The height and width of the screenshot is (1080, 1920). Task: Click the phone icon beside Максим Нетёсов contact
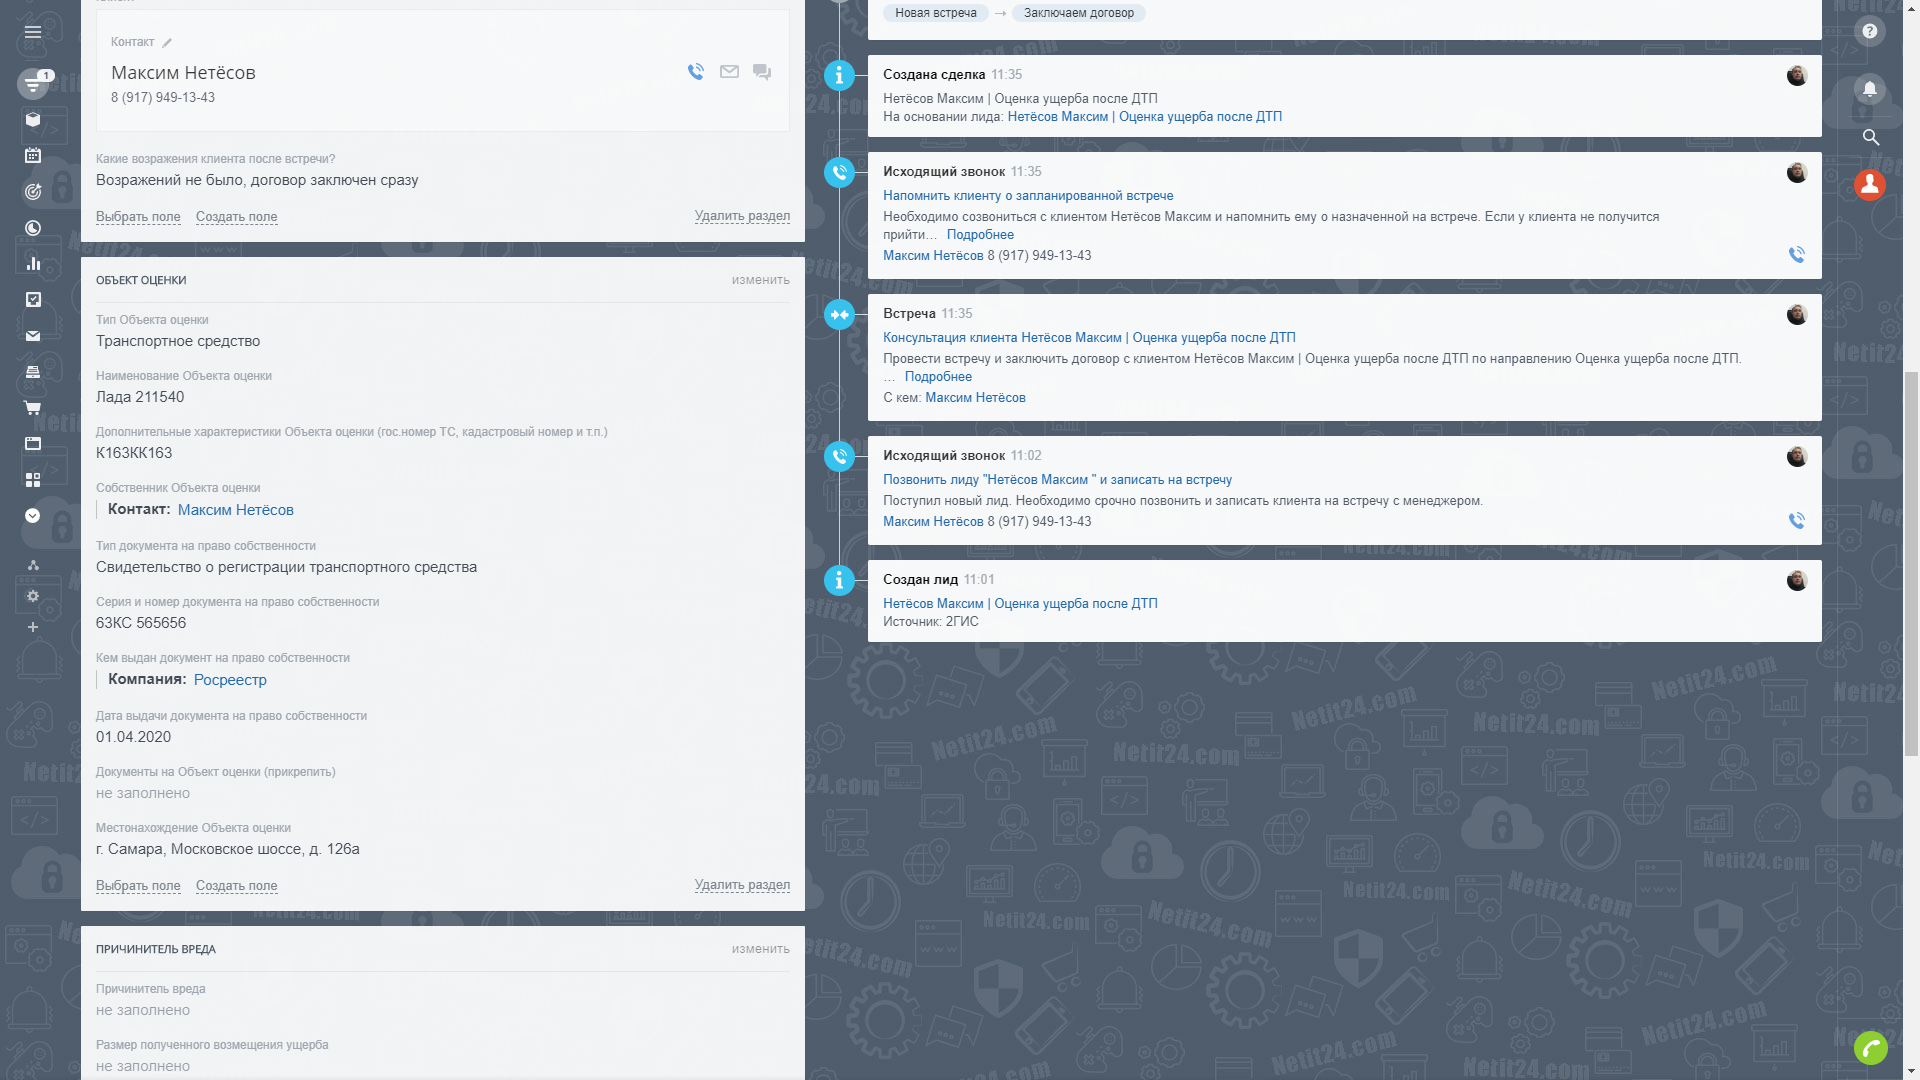[696, 72]
